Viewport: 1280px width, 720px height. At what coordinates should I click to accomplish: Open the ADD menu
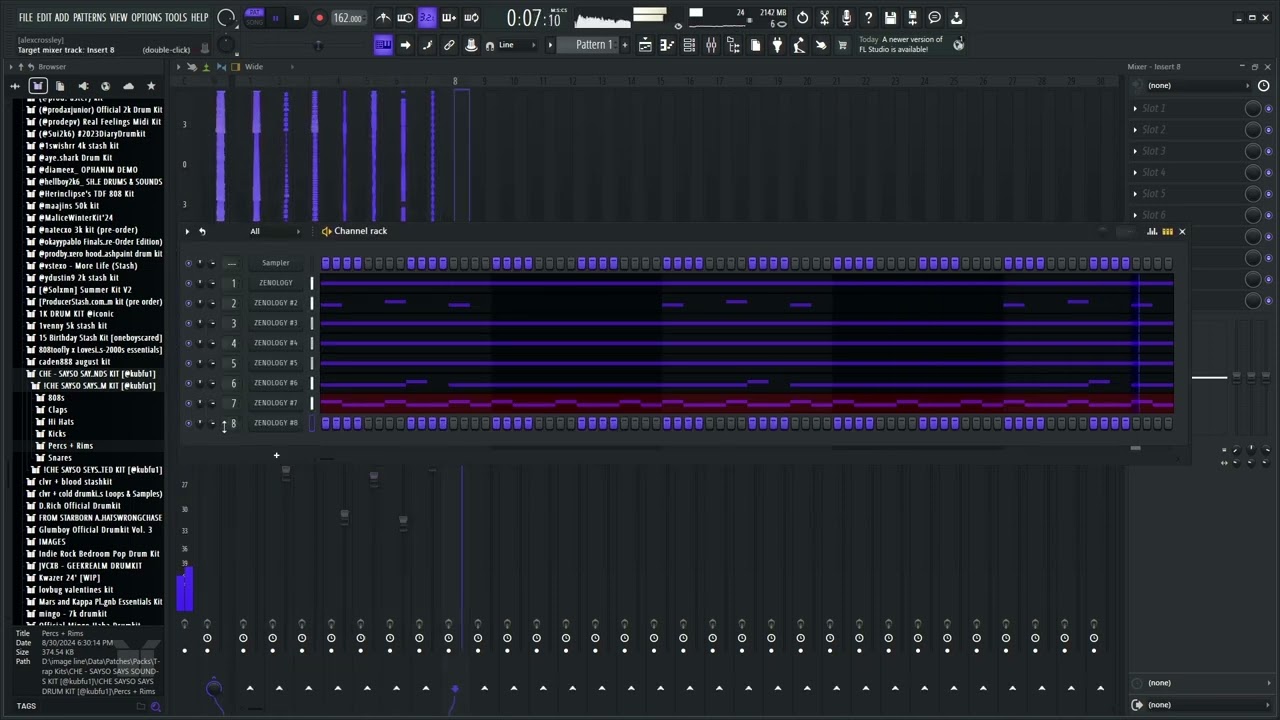[x=62, y=17]
